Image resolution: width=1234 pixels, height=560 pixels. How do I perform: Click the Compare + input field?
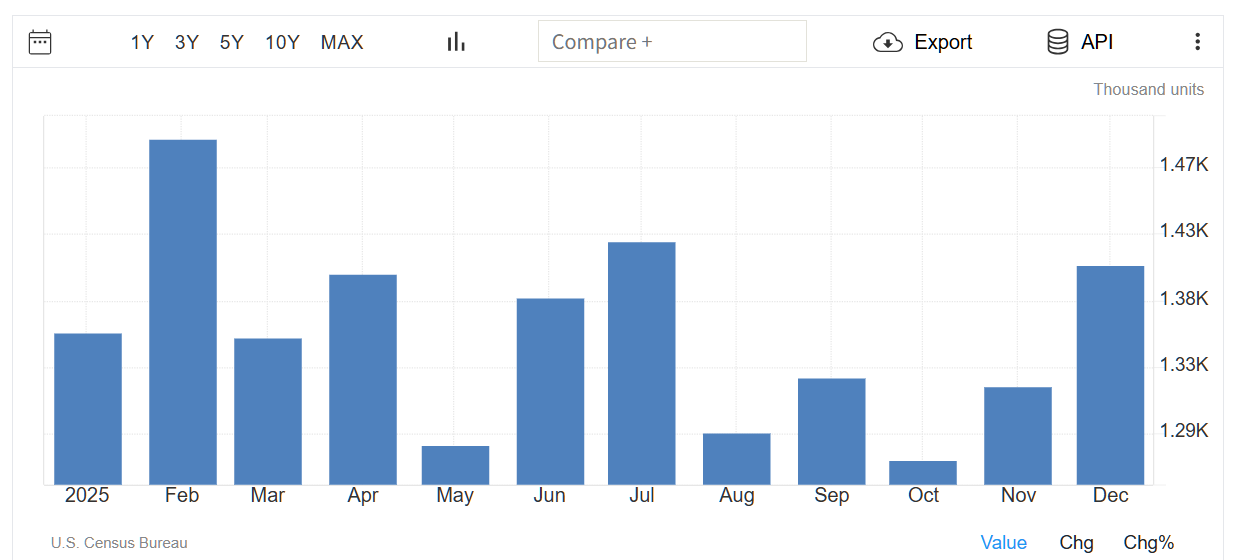click(x=672, y=42)
